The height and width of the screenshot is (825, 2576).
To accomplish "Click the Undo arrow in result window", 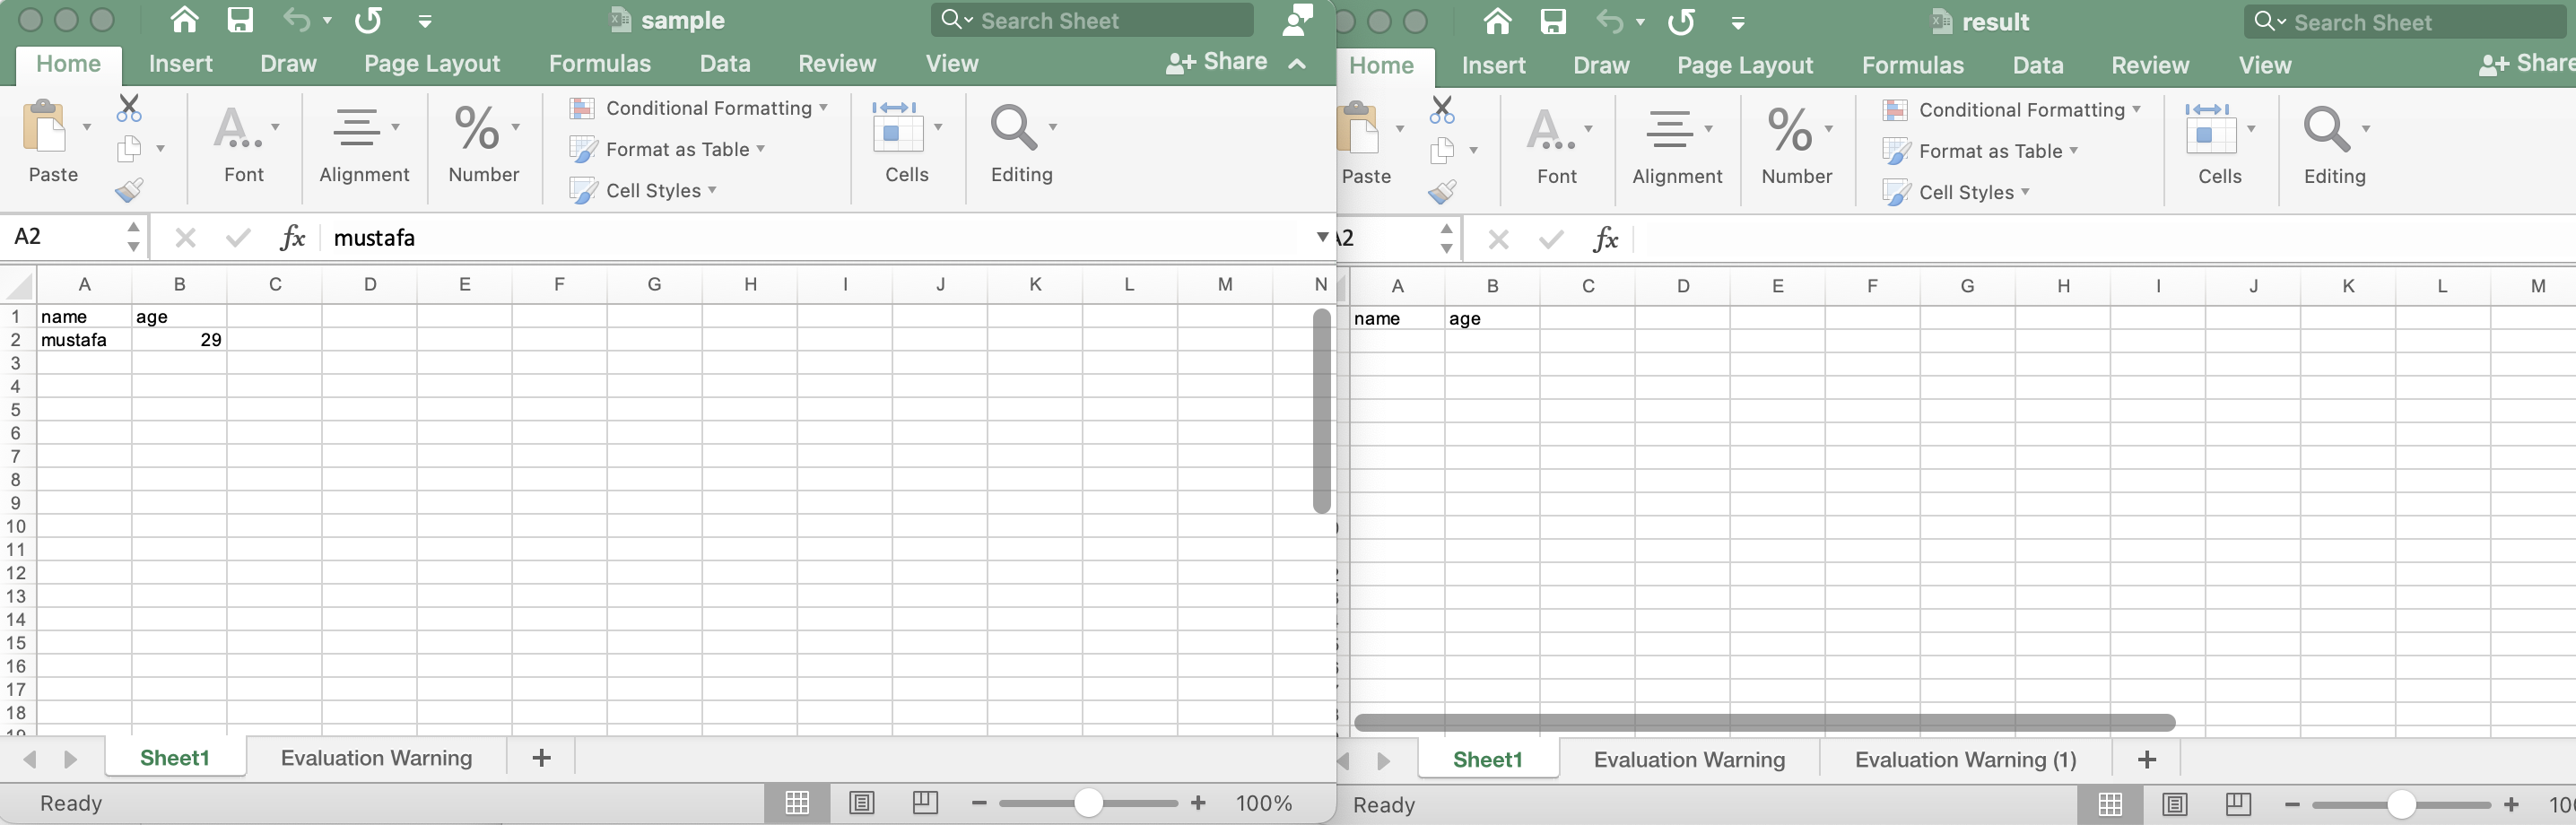I will tap(1609, 21).
